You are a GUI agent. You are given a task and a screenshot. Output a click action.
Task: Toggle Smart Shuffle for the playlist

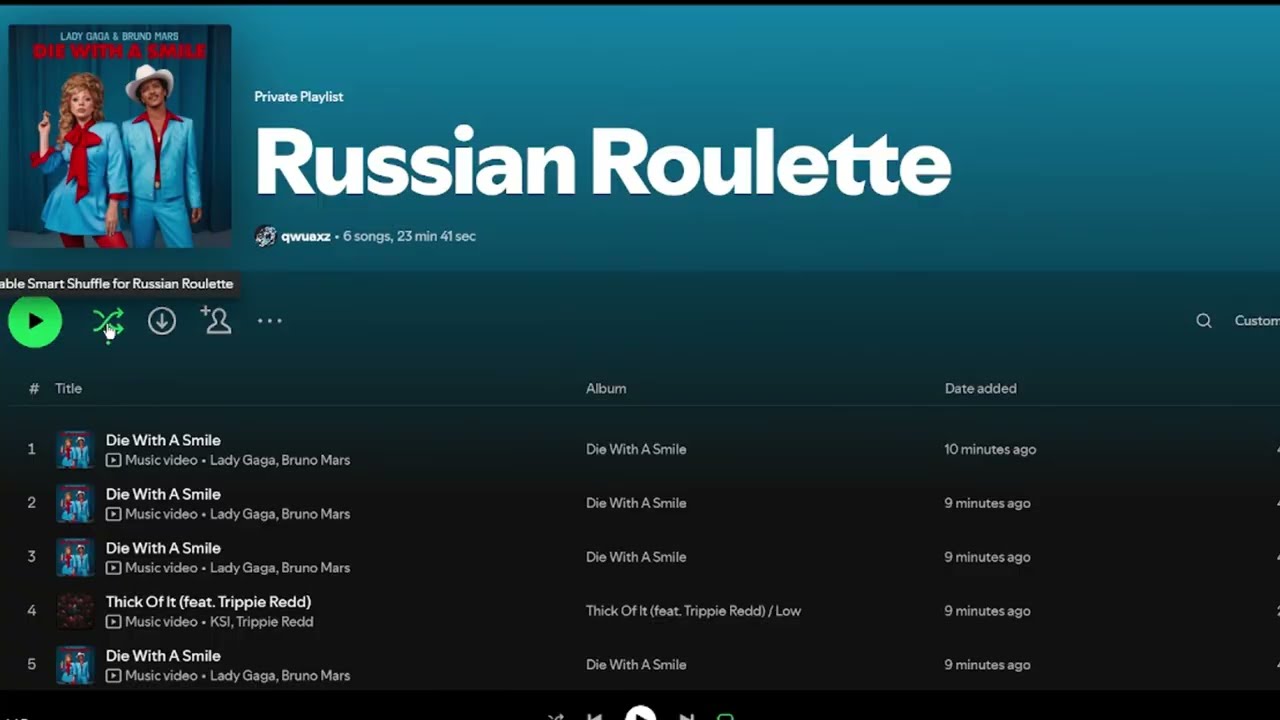[108, 321]
